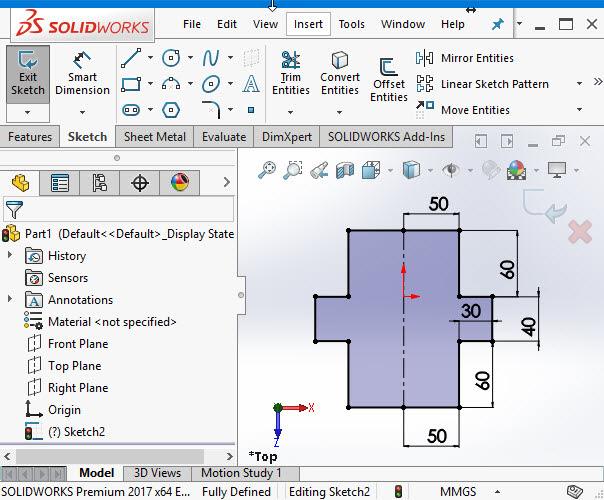The image size is (604, 500).
Task: Select the Polygon sketch tool
Action: (x=171, y=110)
